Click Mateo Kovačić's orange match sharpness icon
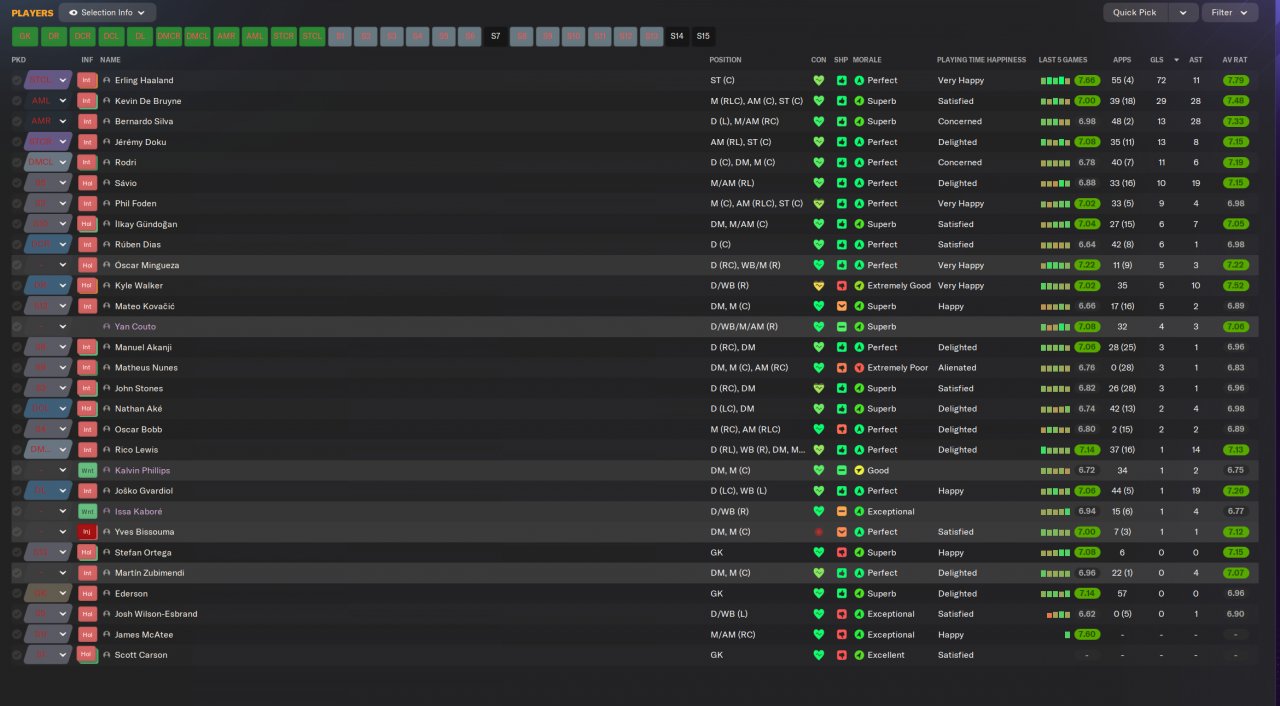This screenshot has height=706, width=1280. (841, 306)
